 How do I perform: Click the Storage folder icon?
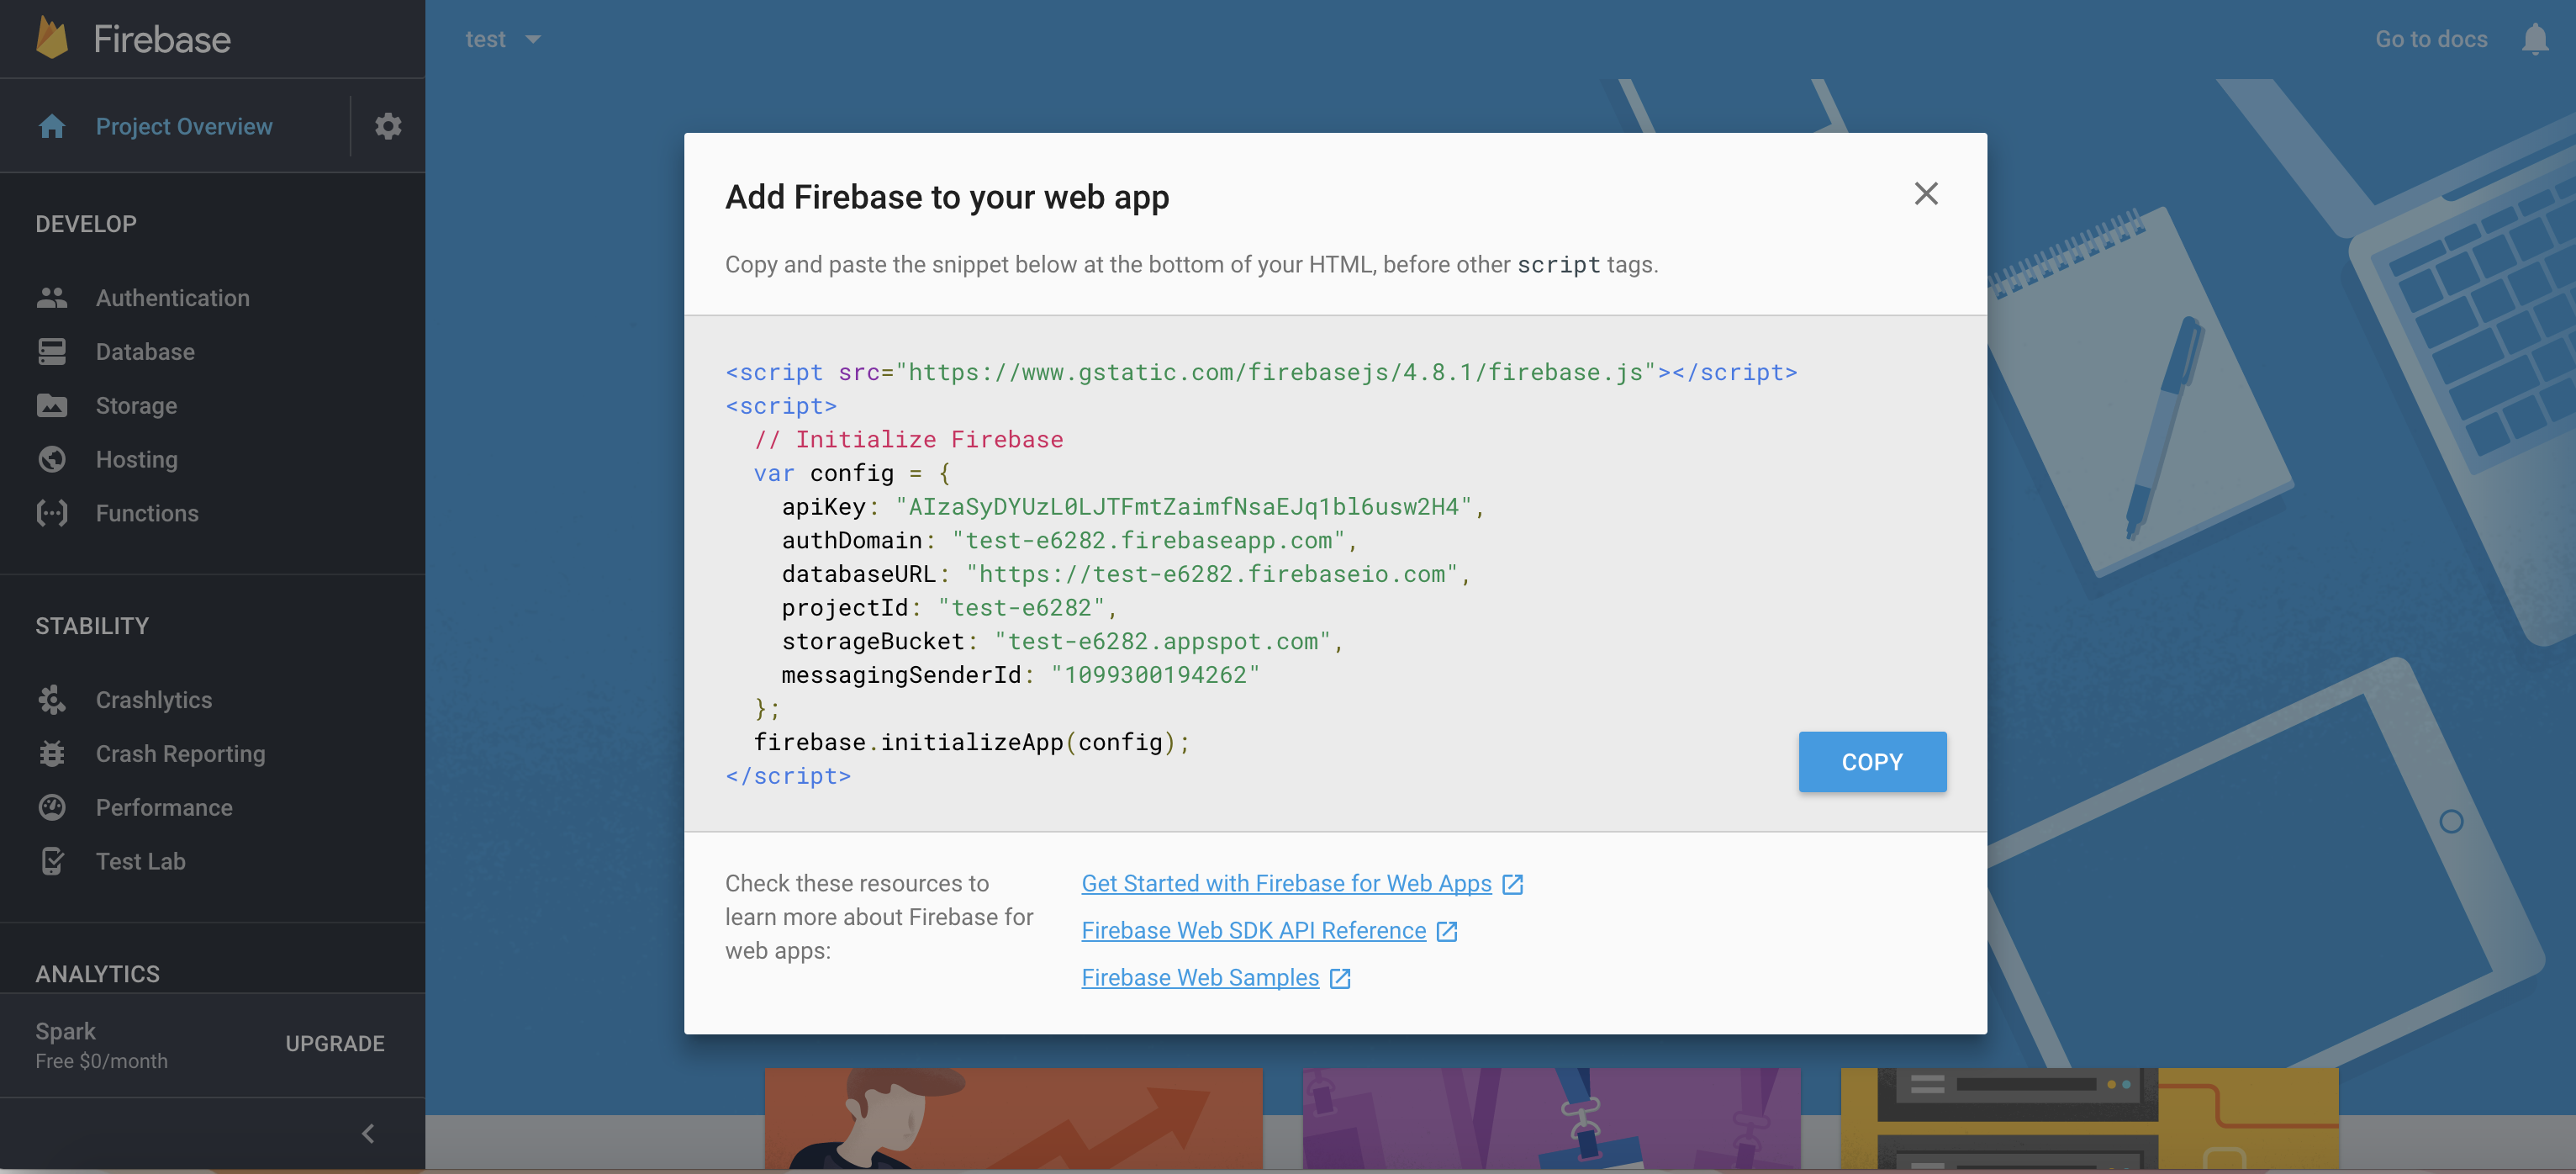[x=52, y=405]
